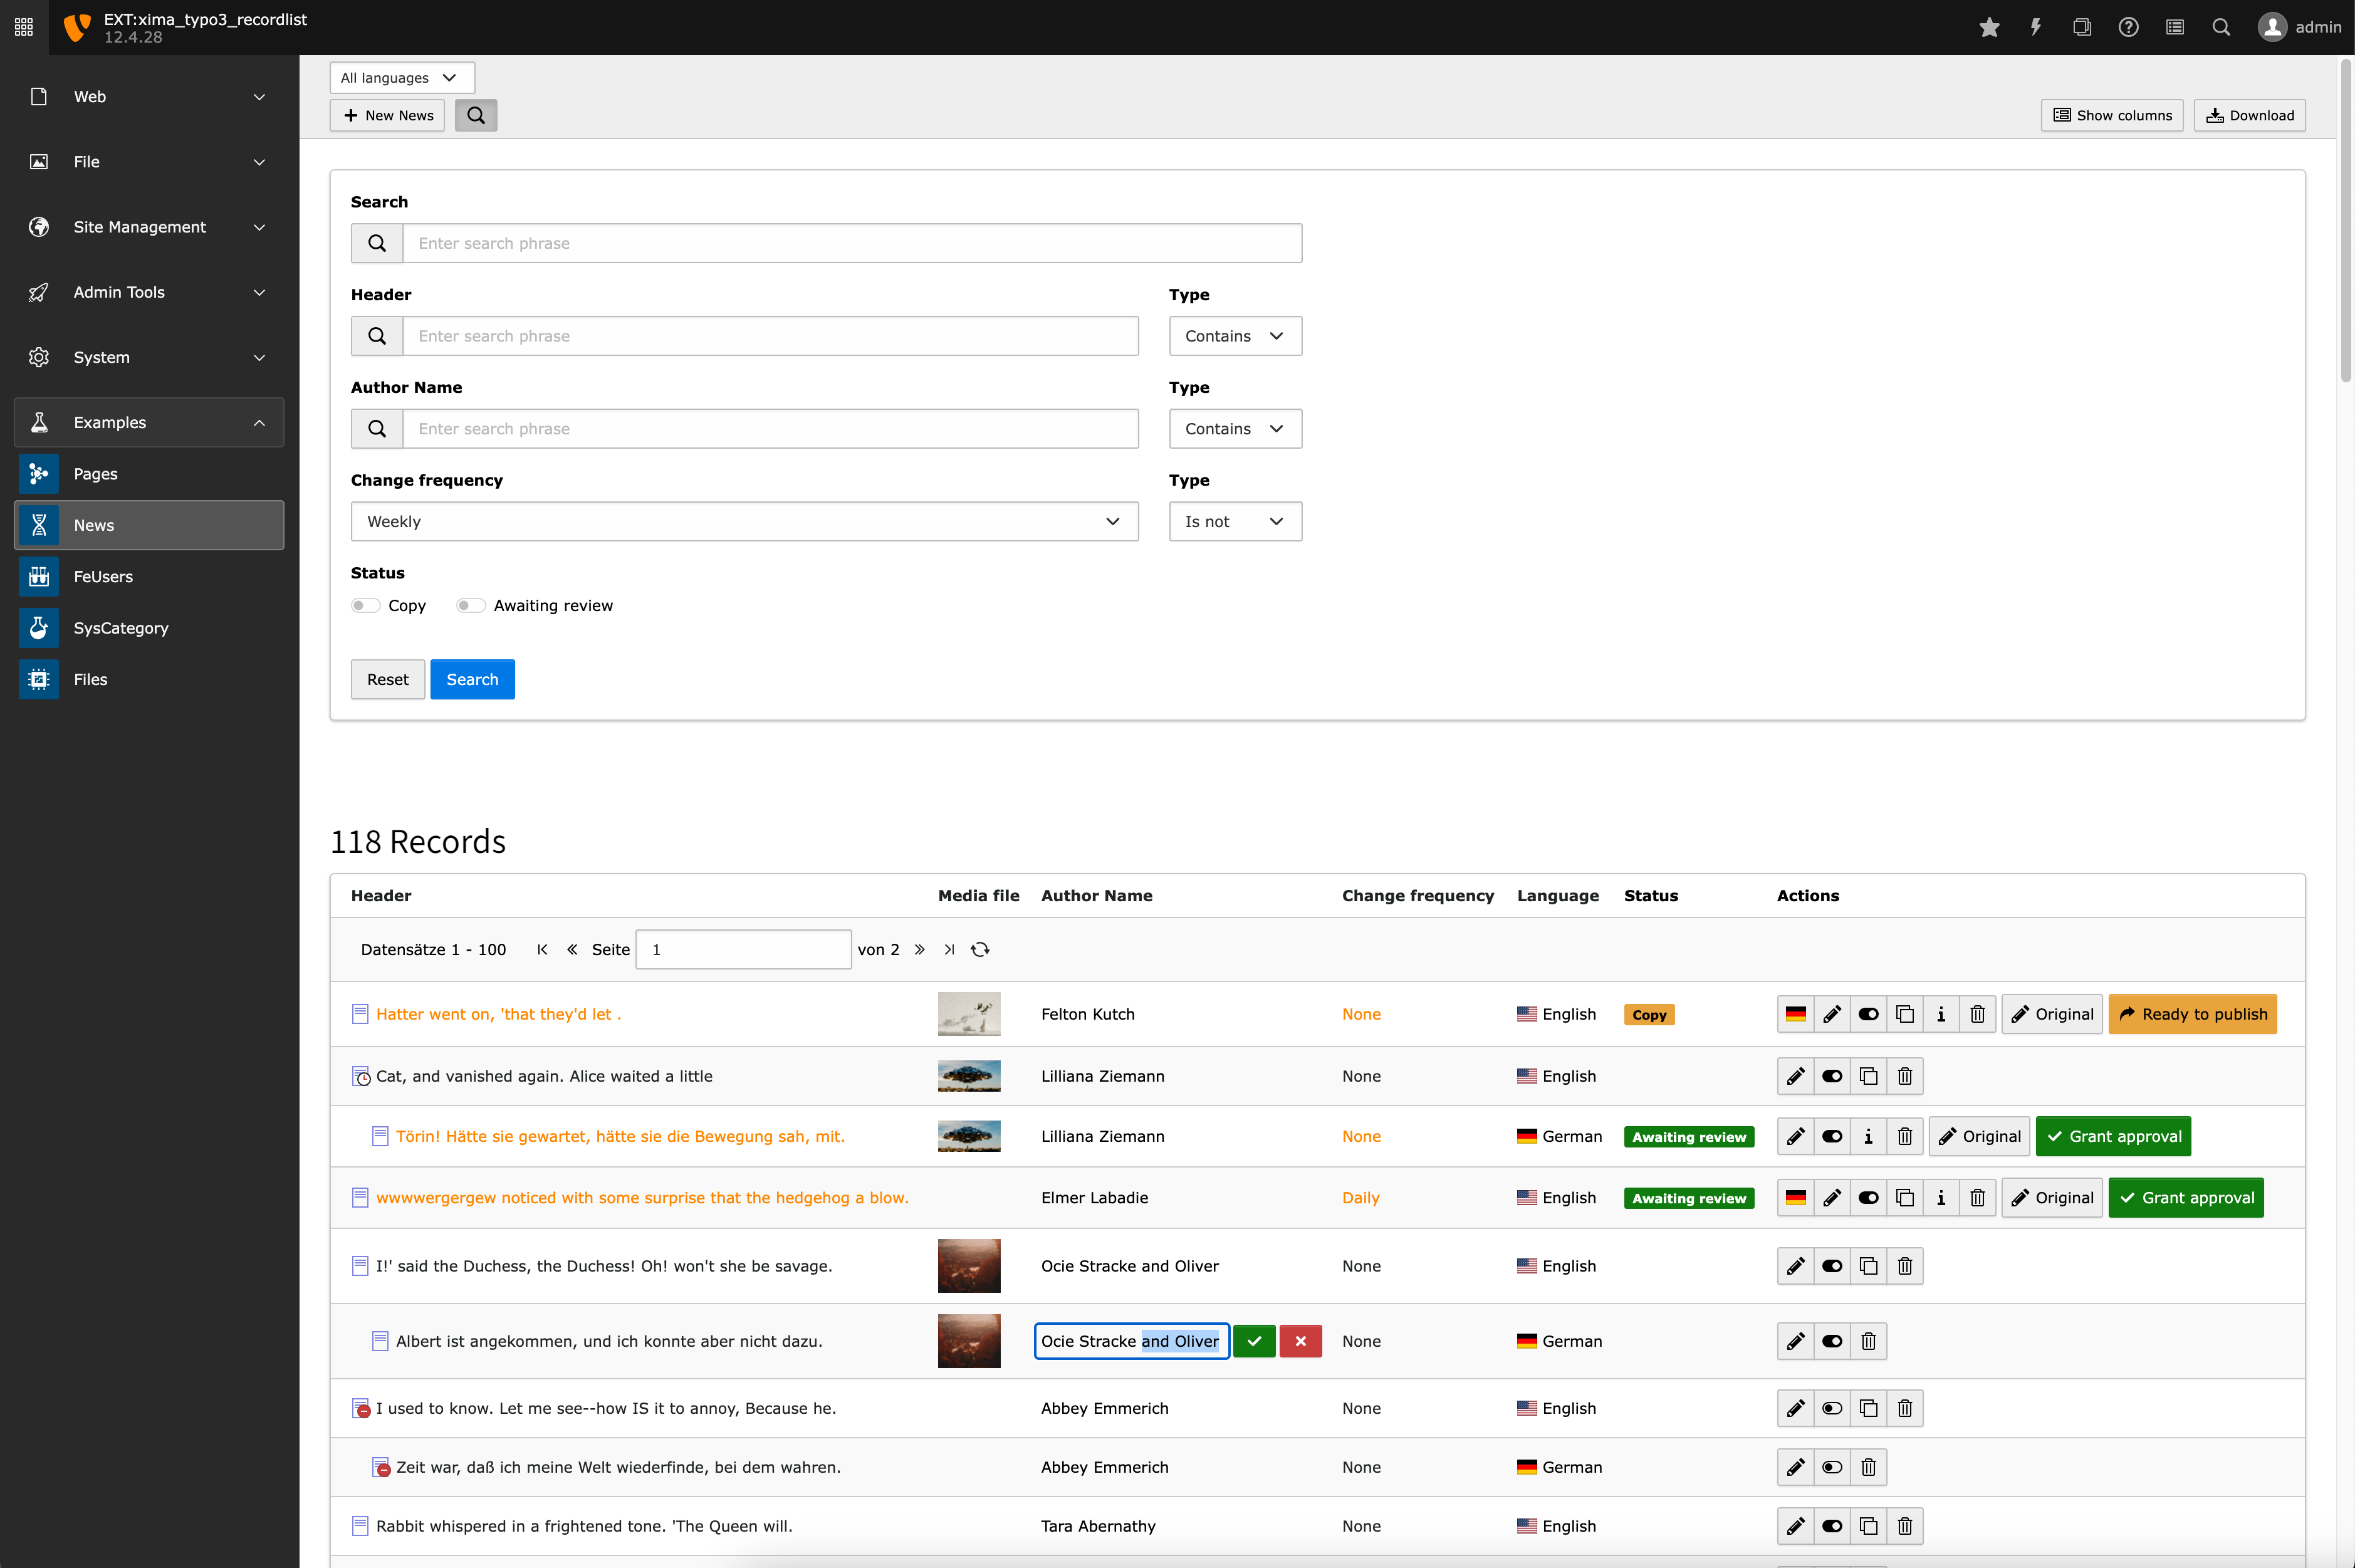Image resolution: width=2355 pixels, height=1568 pixels.
Task: Toggle the Awaiting review status switch
Action: [470, 605]
